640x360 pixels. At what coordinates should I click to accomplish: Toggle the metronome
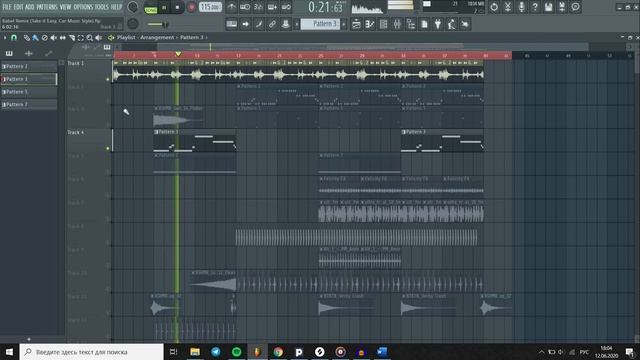[231, 7]
